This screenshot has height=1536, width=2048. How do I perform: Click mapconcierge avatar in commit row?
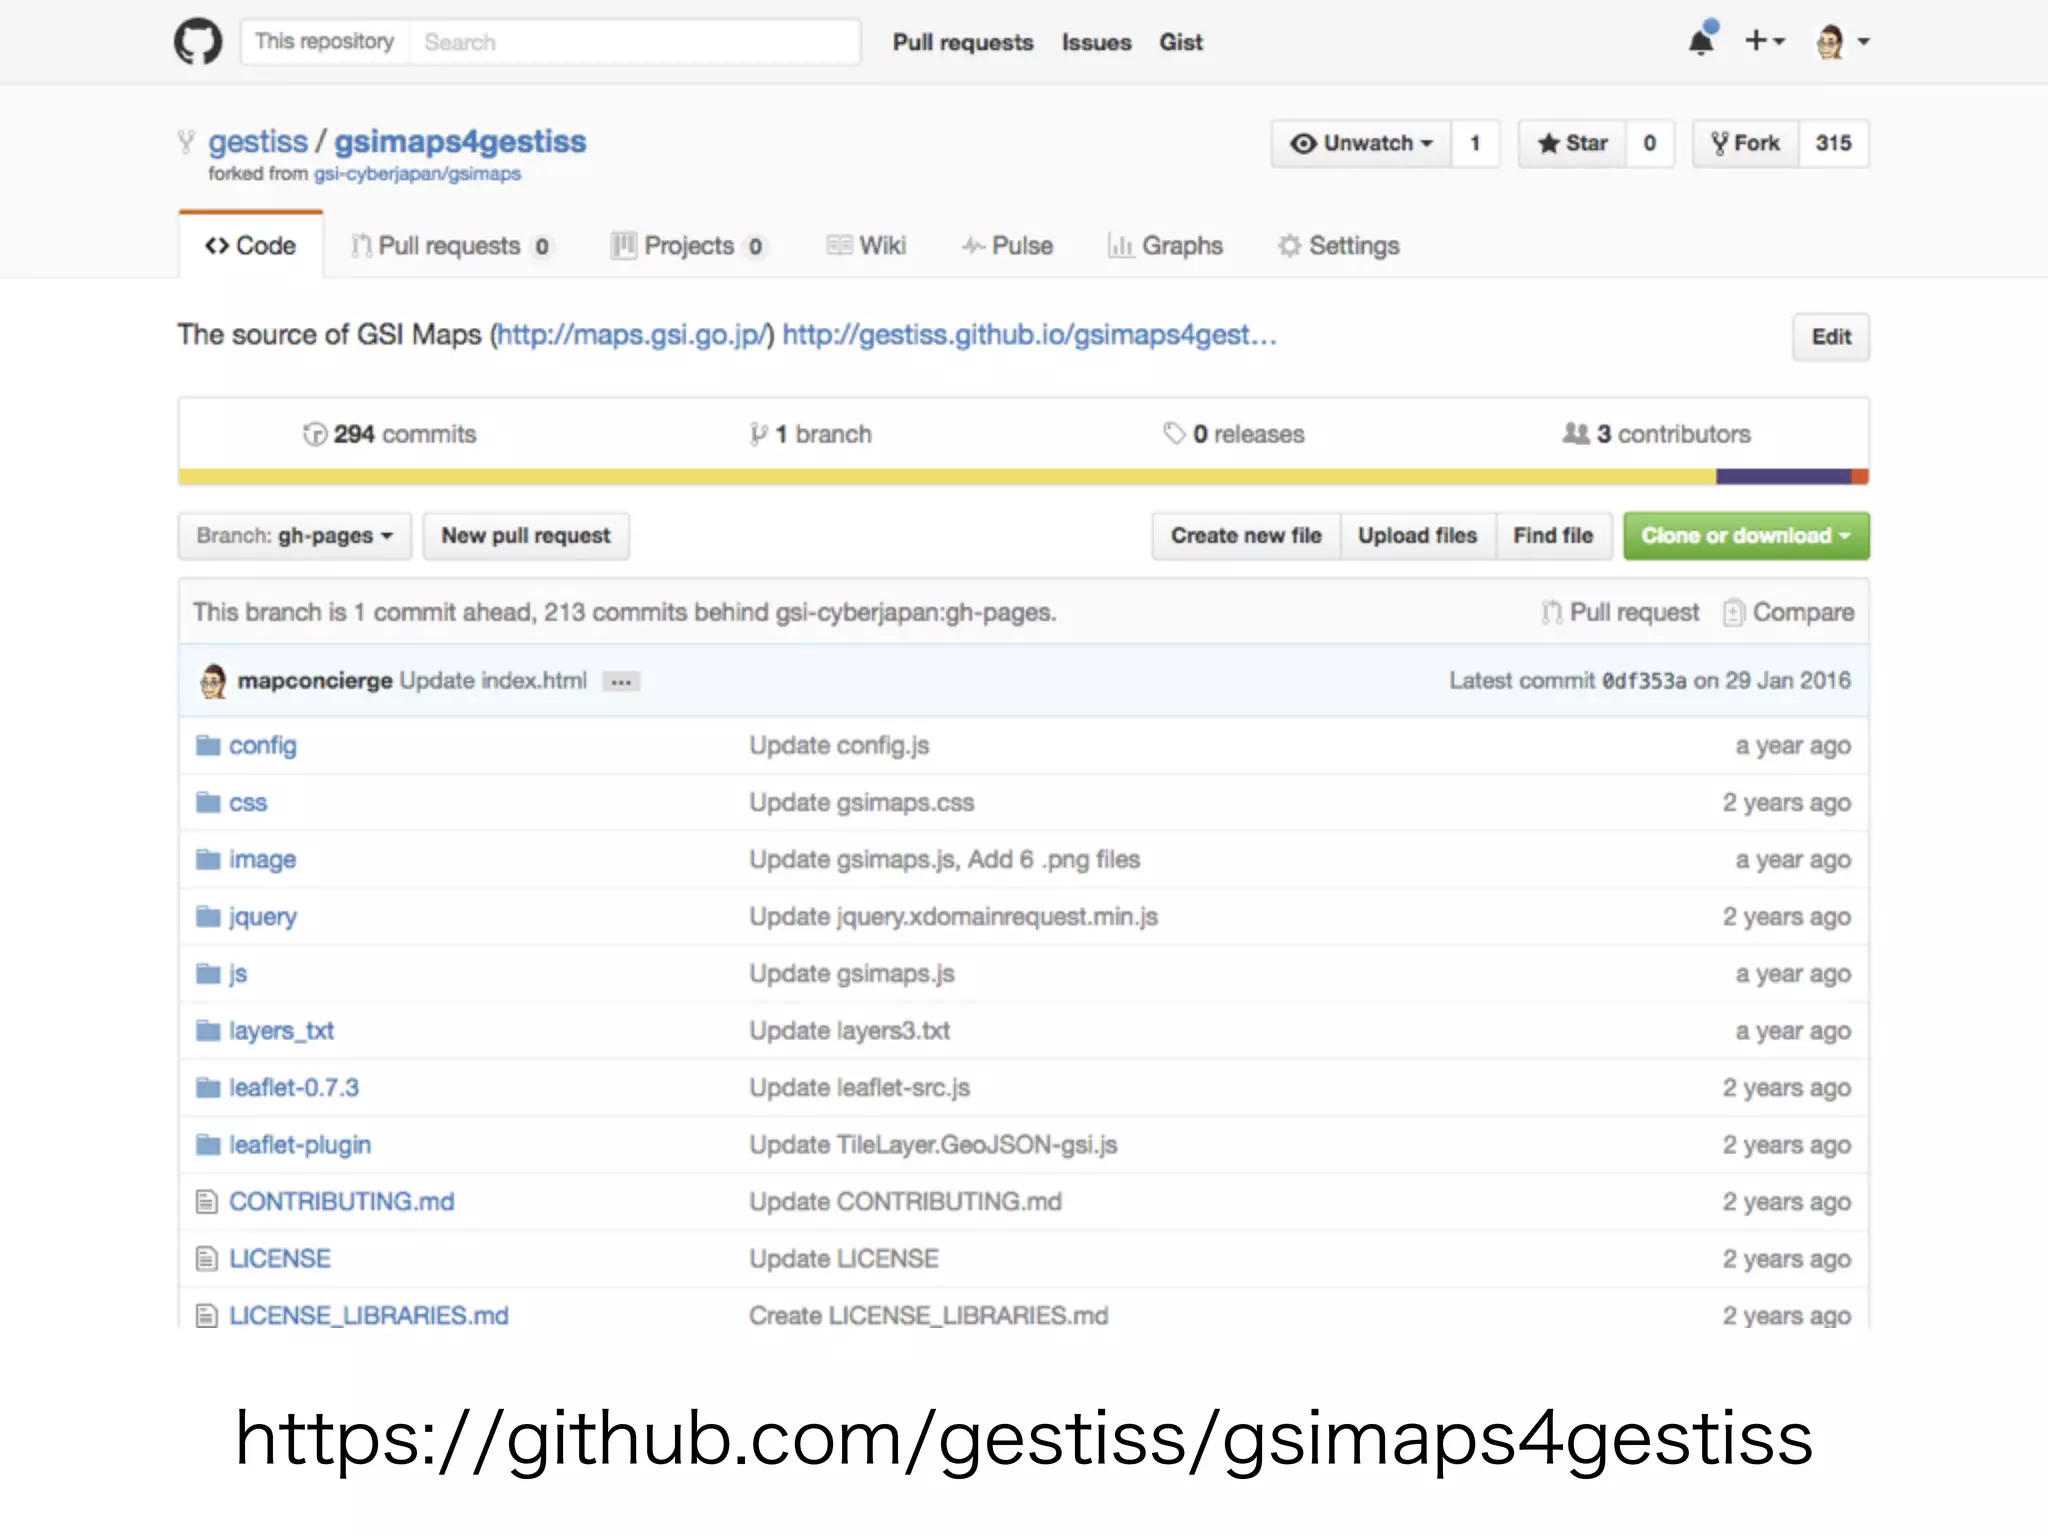pyautogui.click(x=213, y=681)
